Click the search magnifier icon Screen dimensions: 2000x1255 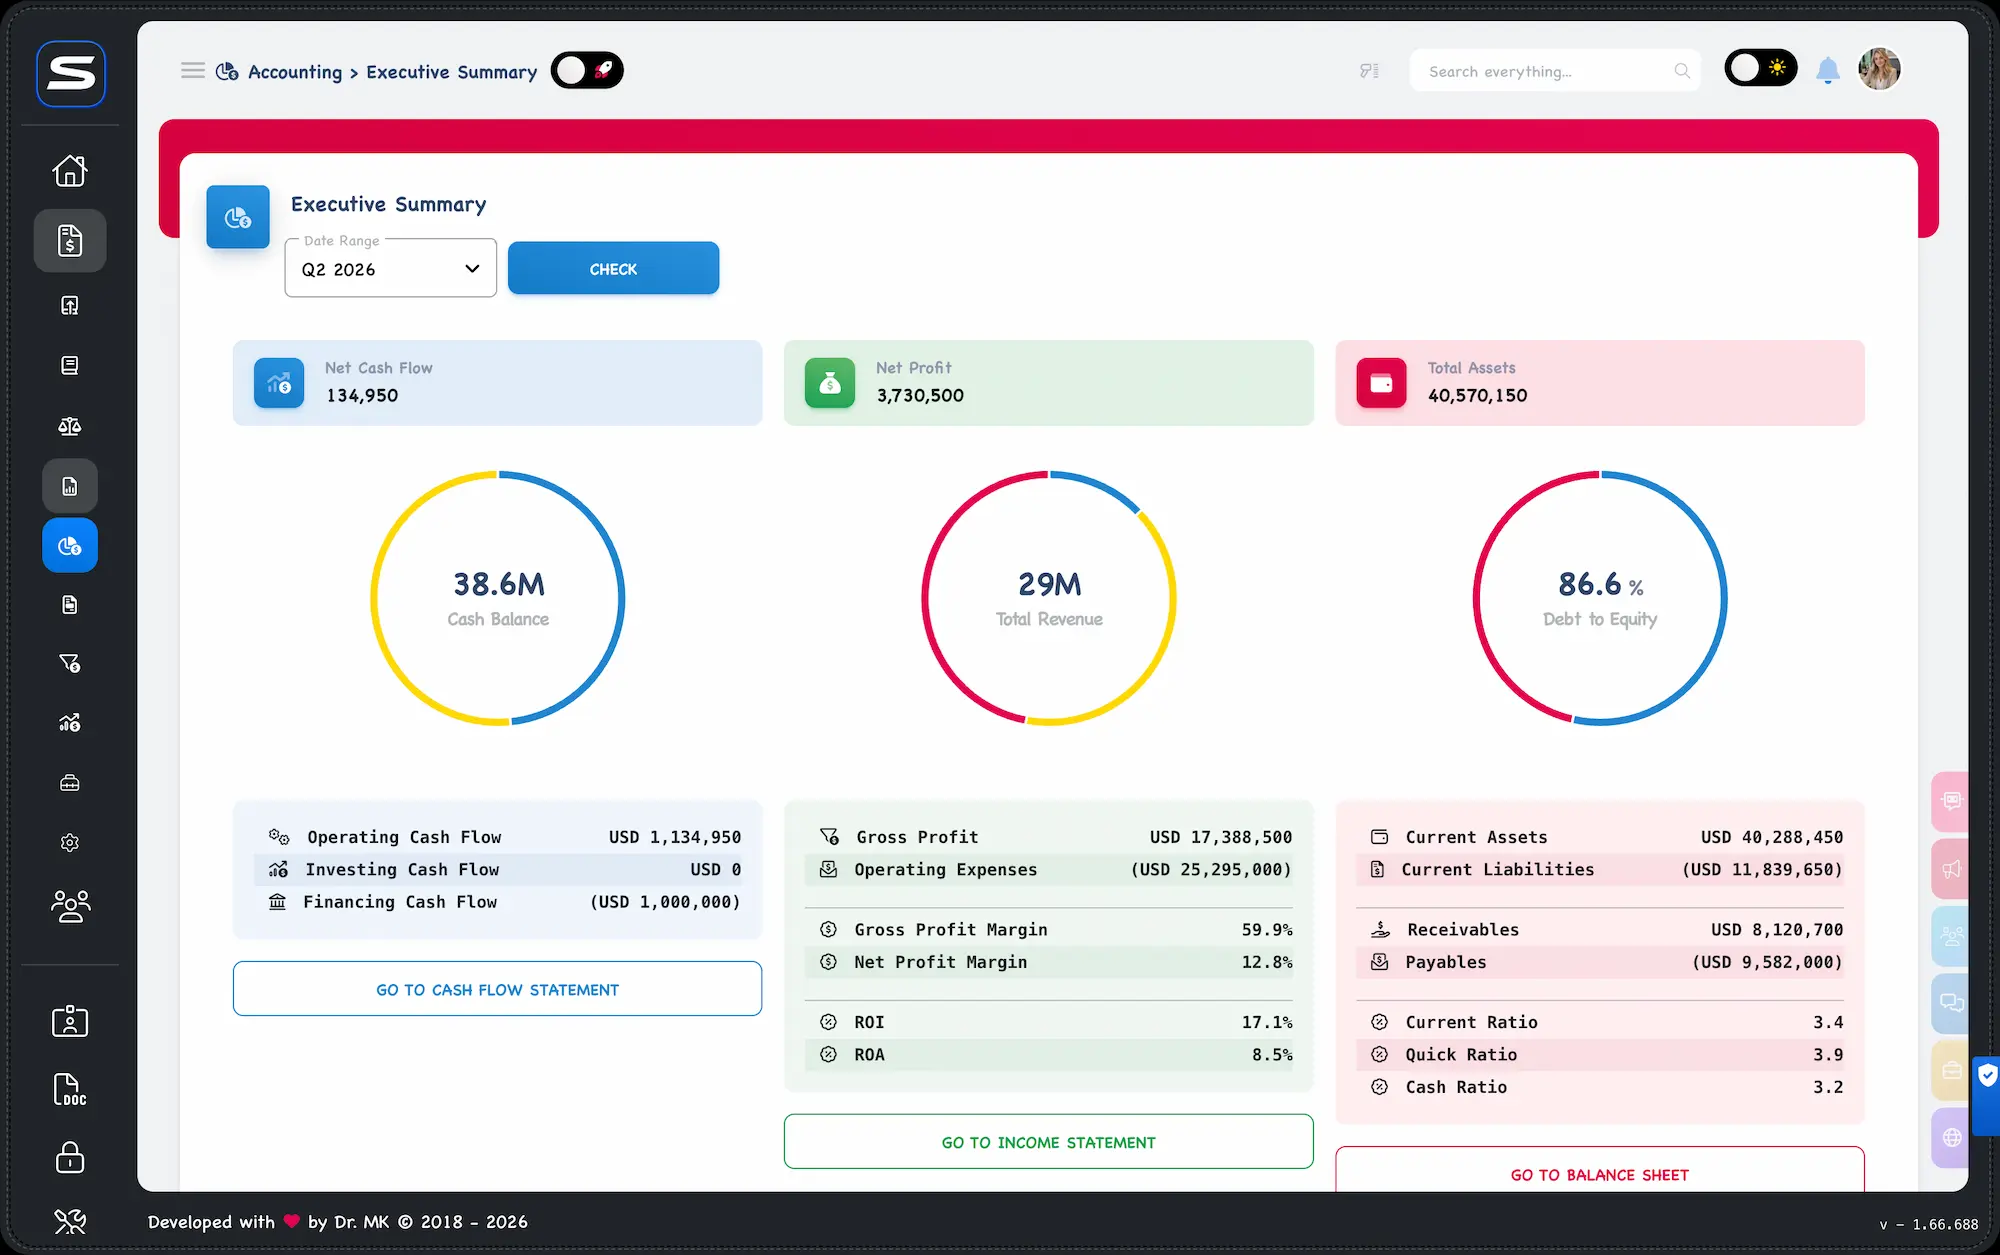click(1682, 71)
